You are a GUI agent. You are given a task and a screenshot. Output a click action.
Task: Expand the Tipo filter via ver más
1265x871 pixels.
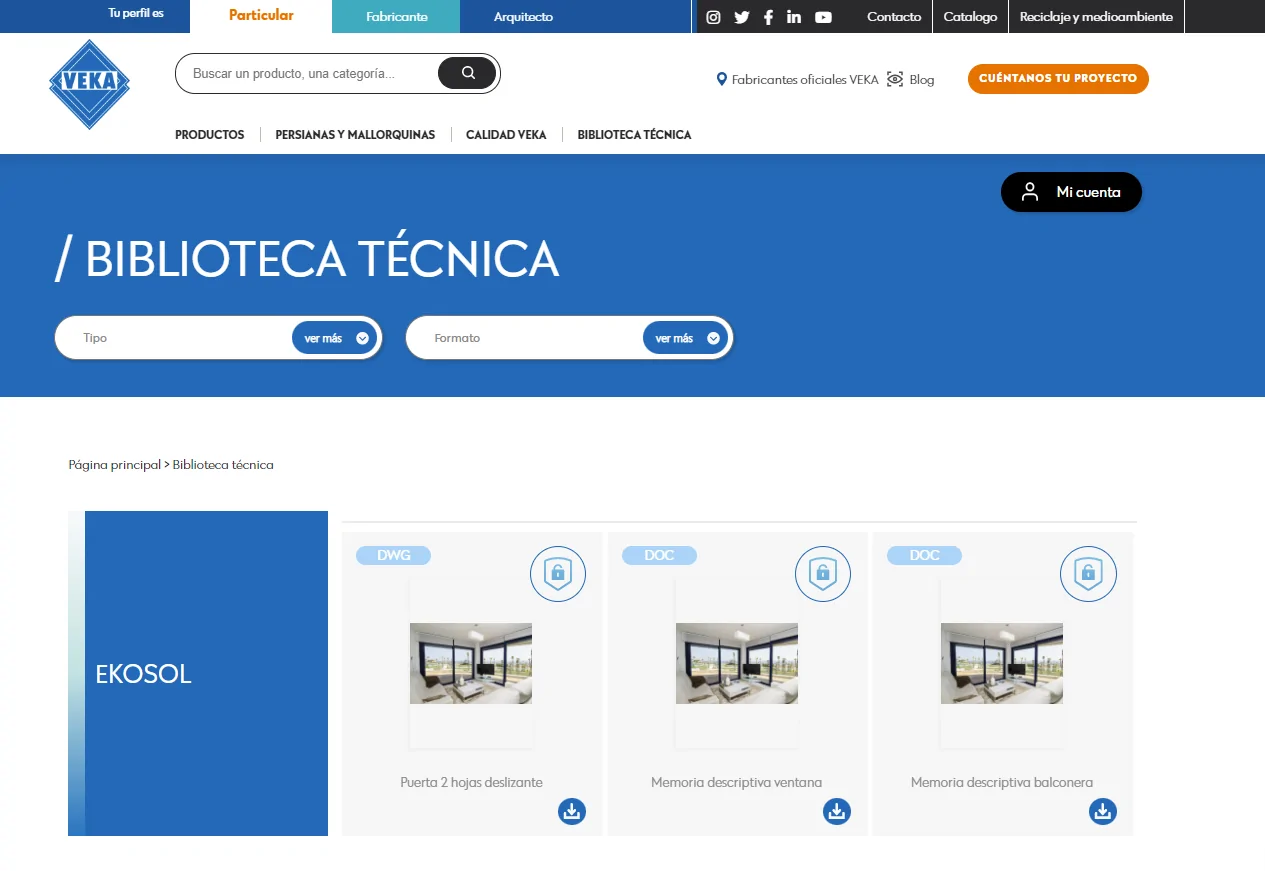[336, 338]
